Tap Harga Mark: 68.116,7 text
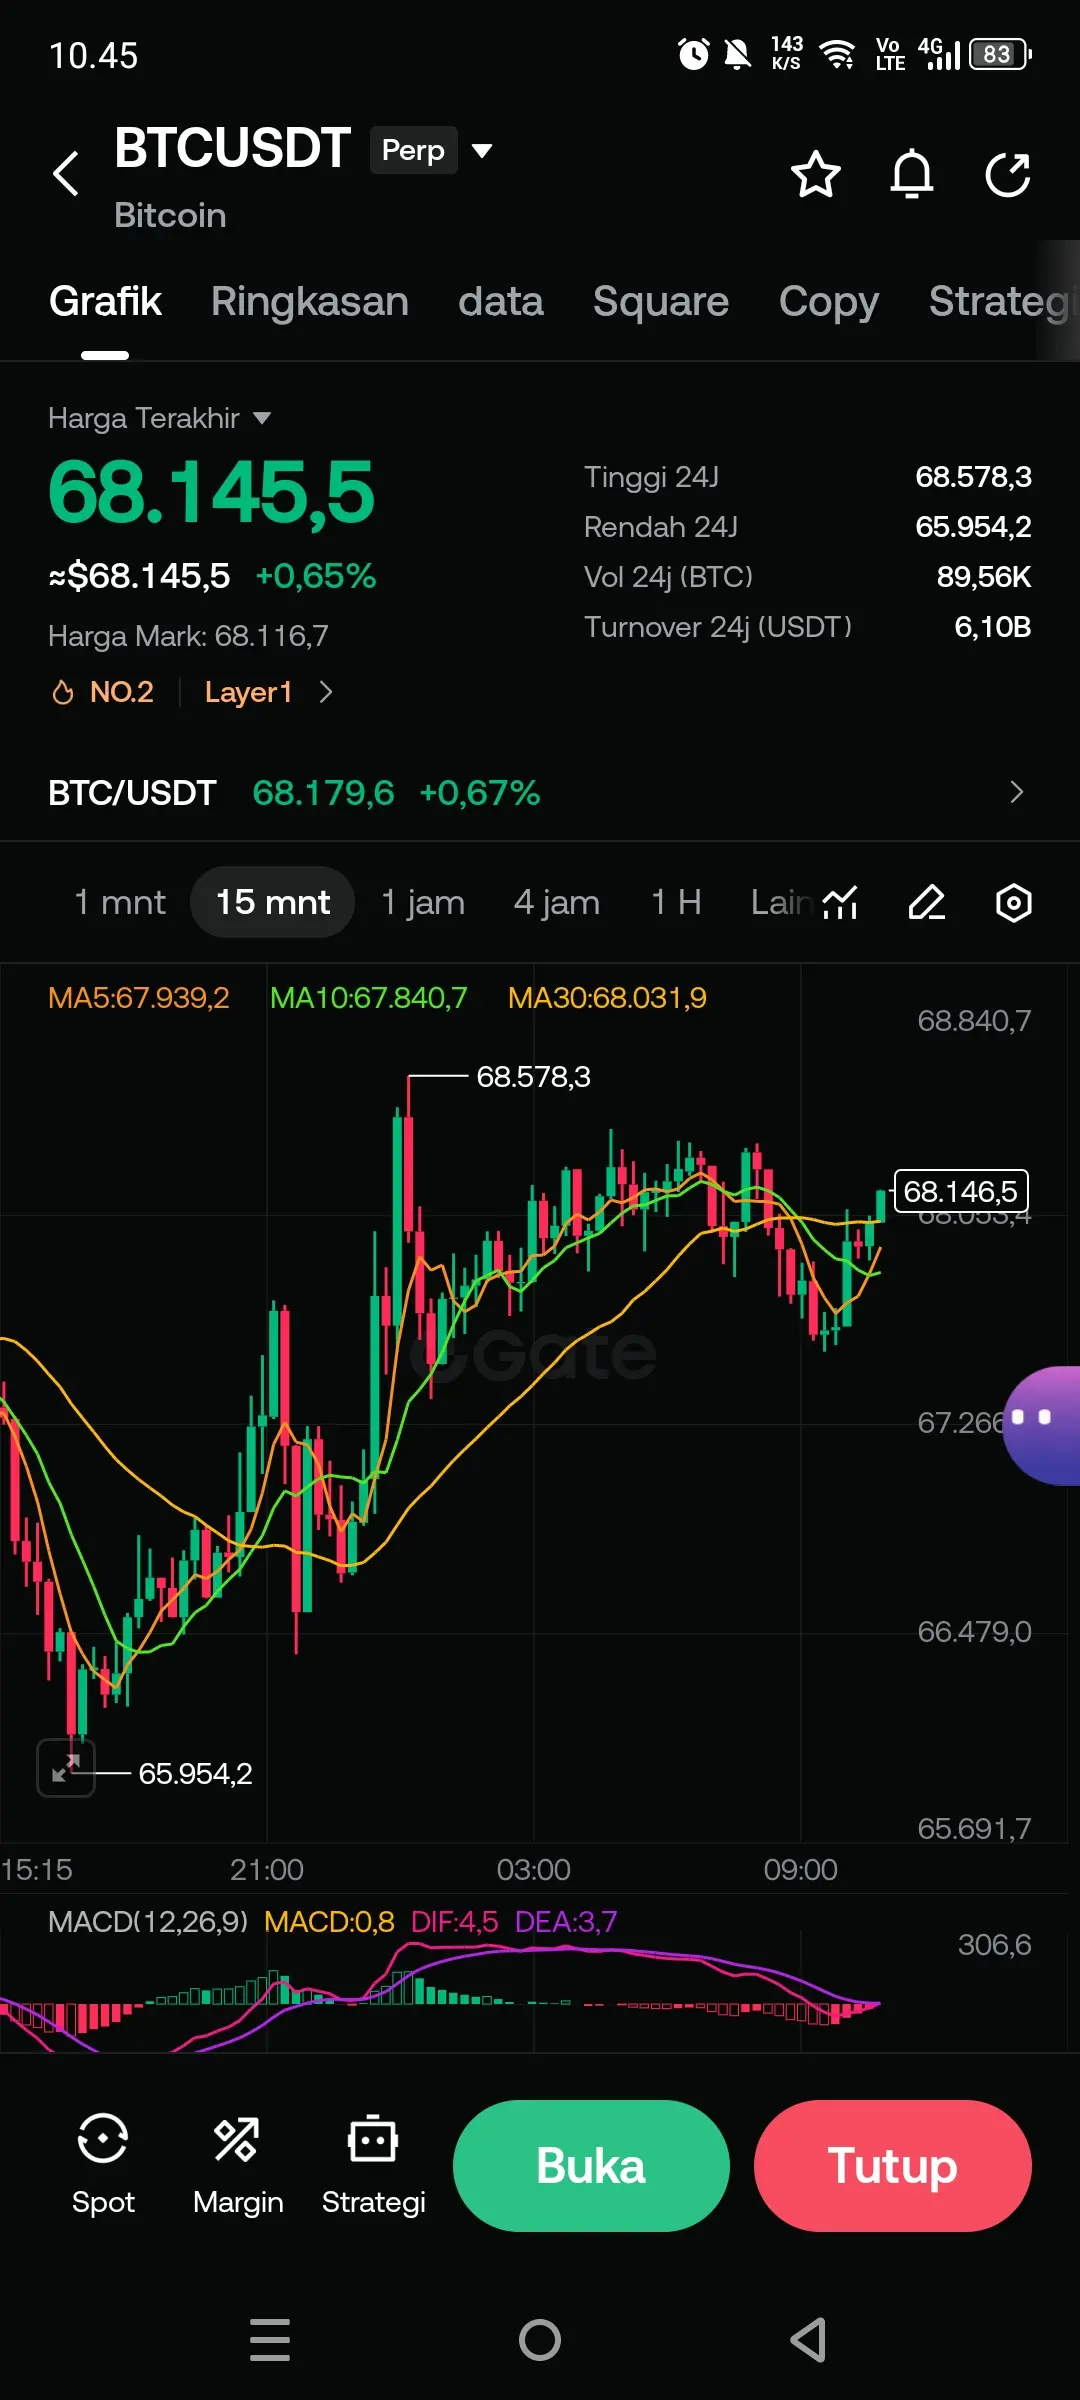1080x2400 pixels. 188,636
